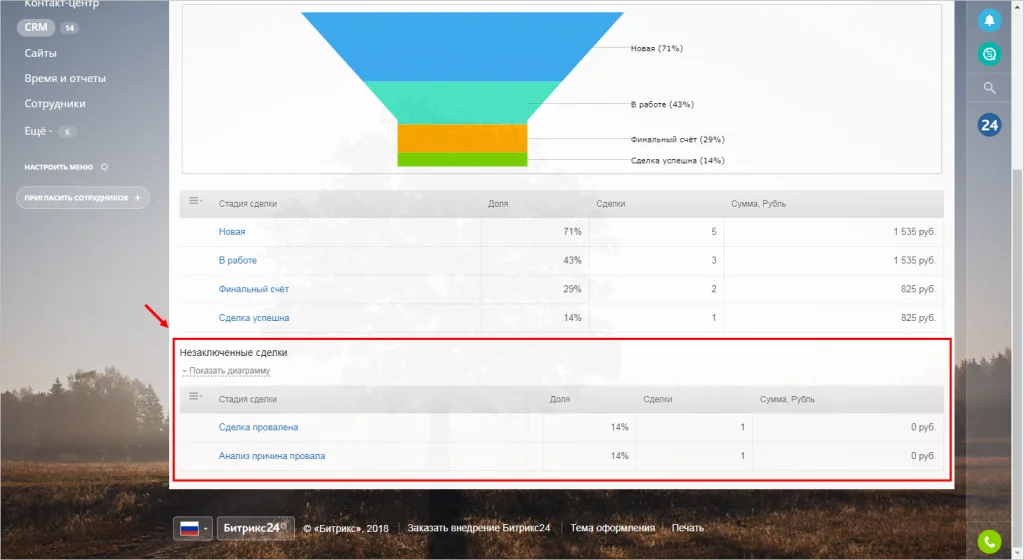Screen dimensions: 1024x560
Task: Click the blue Новая funnel segment
Action: (x=462, y=46)
